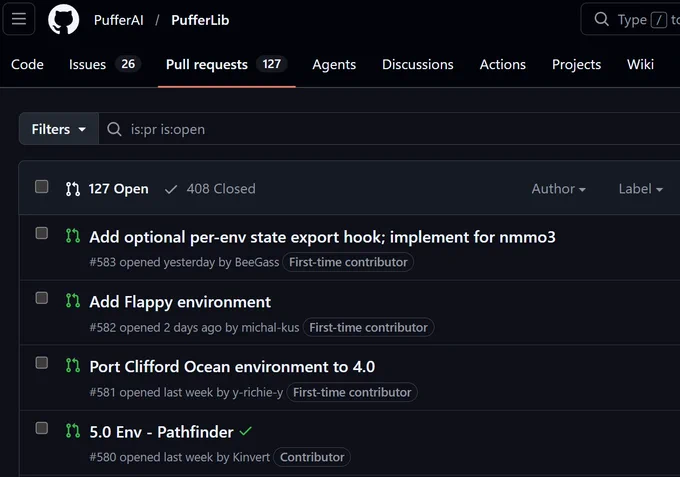Click the checkmark icon beside 408 Closed

171,189
